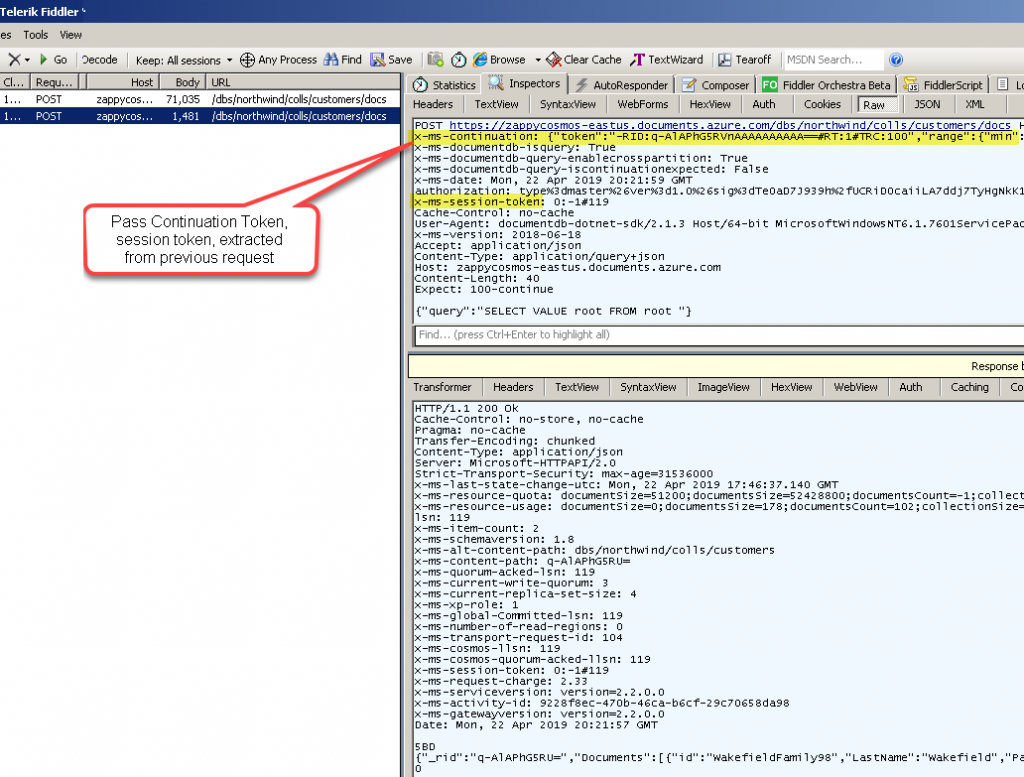Open the Any Process targeting icon
Screen dimensions: 1024x777
click(x=277, y=59)
